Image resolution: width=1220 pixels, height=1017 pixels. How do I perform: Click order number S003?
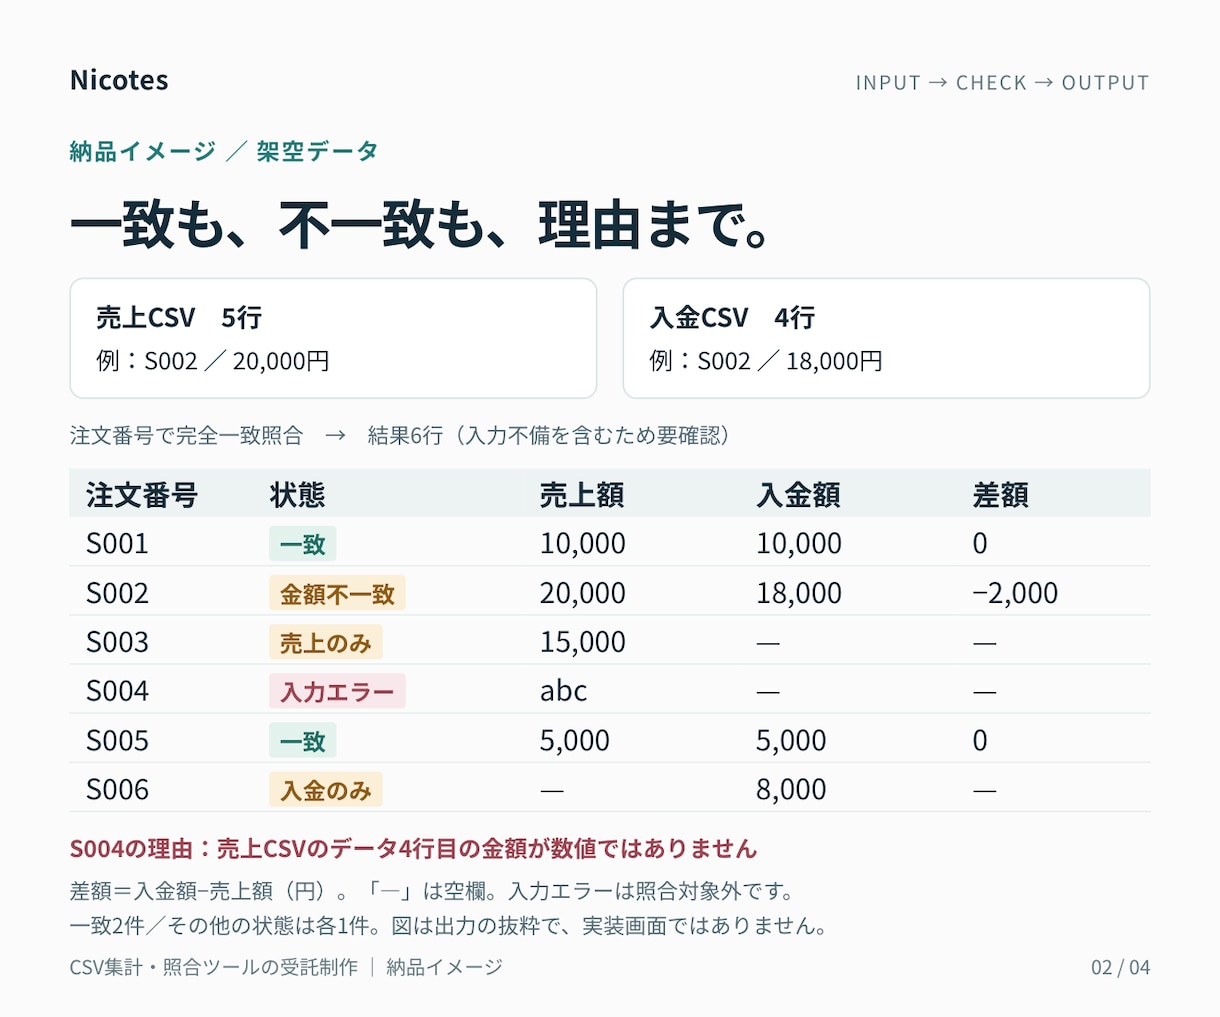pyautogui.click(x=117, y=642)
